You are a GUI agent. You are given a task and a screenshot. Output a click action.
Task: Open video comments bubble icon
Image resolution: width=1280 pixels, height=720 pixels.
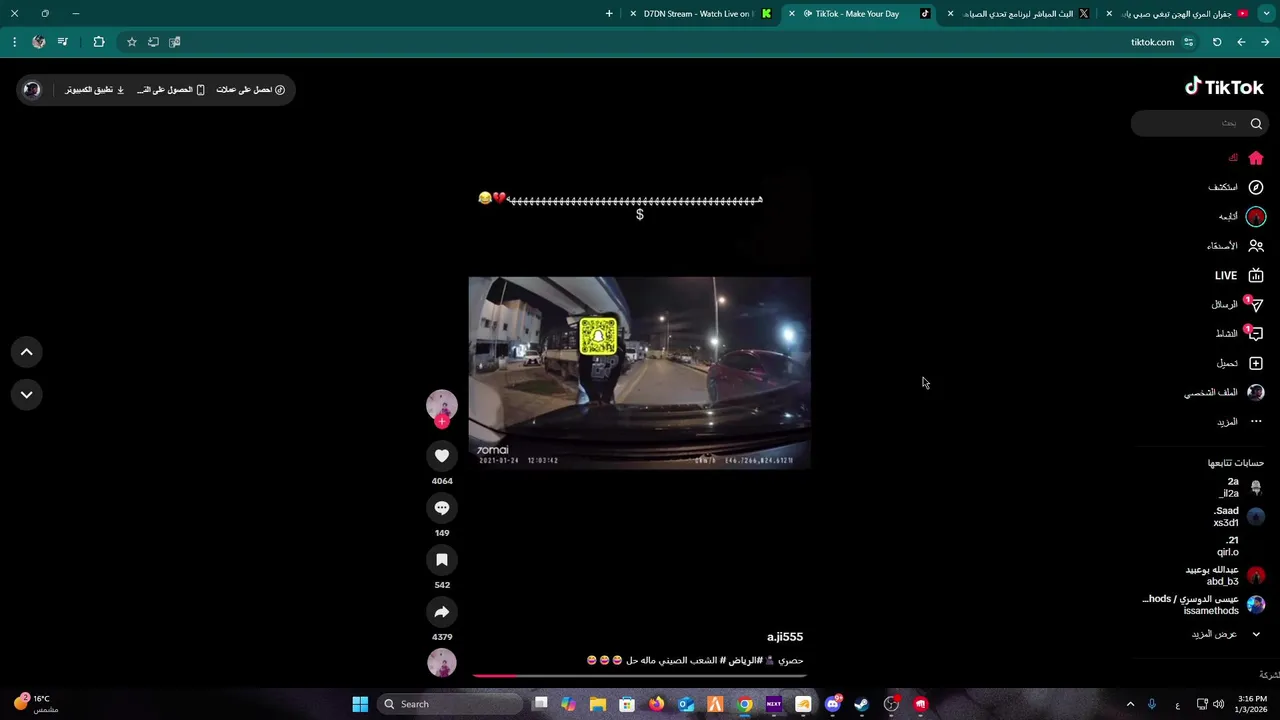[442, 508]
